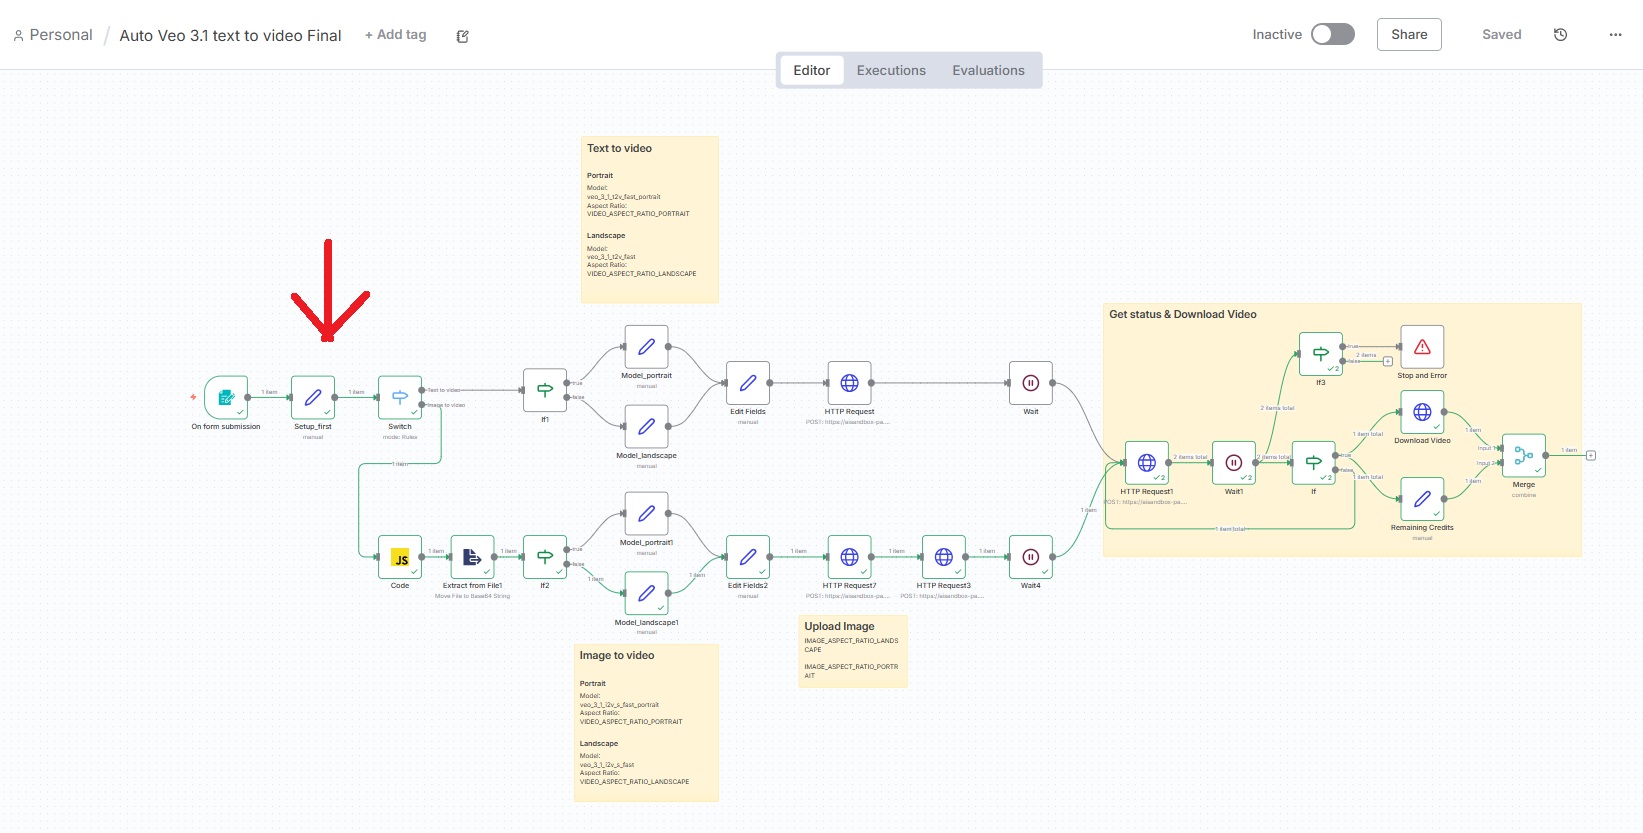This screenshot has height=833, width=1643.
Task: Open the Download Video node
Action: (1422, 412)
